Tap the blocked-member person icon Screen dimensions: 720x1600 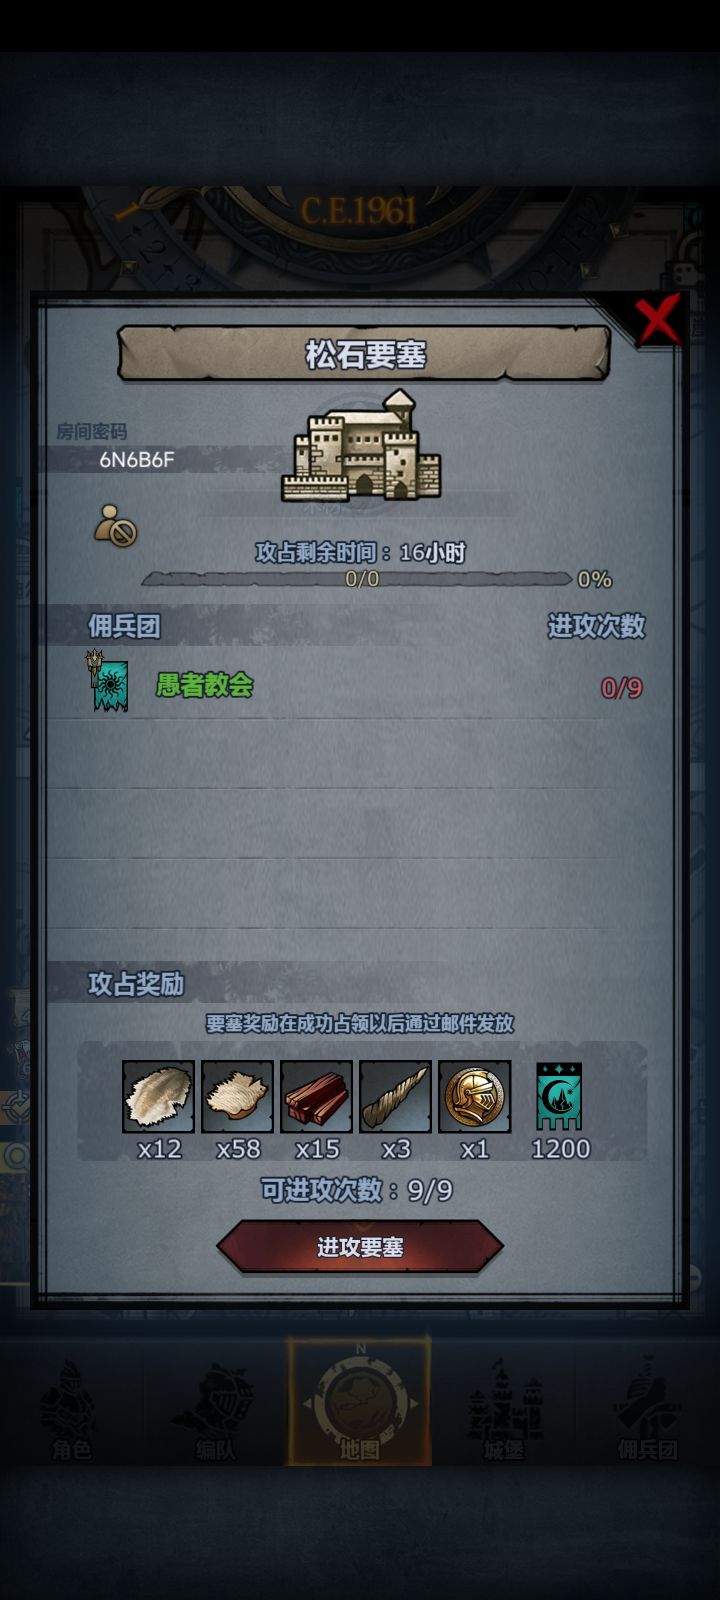[x=115, y=525]
